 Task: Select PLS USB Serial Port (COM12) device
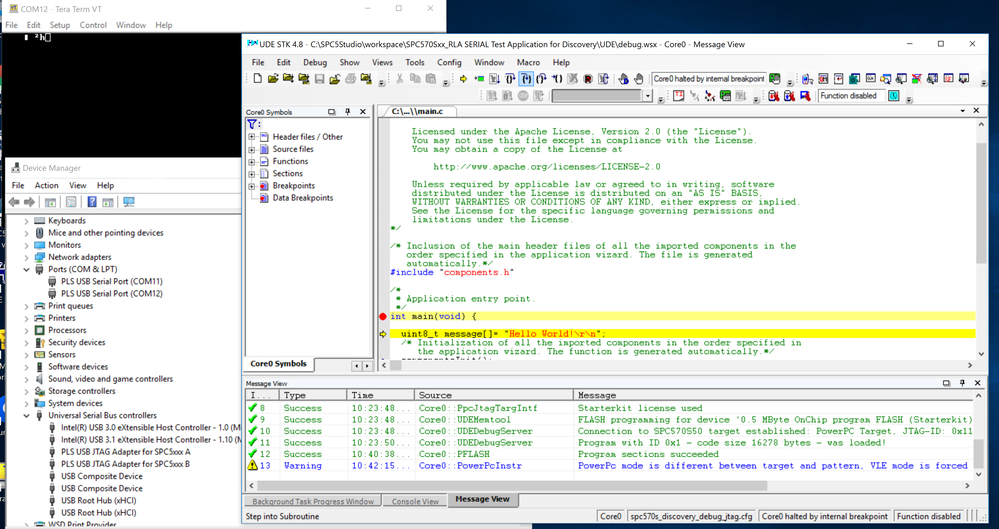point(111,294)
